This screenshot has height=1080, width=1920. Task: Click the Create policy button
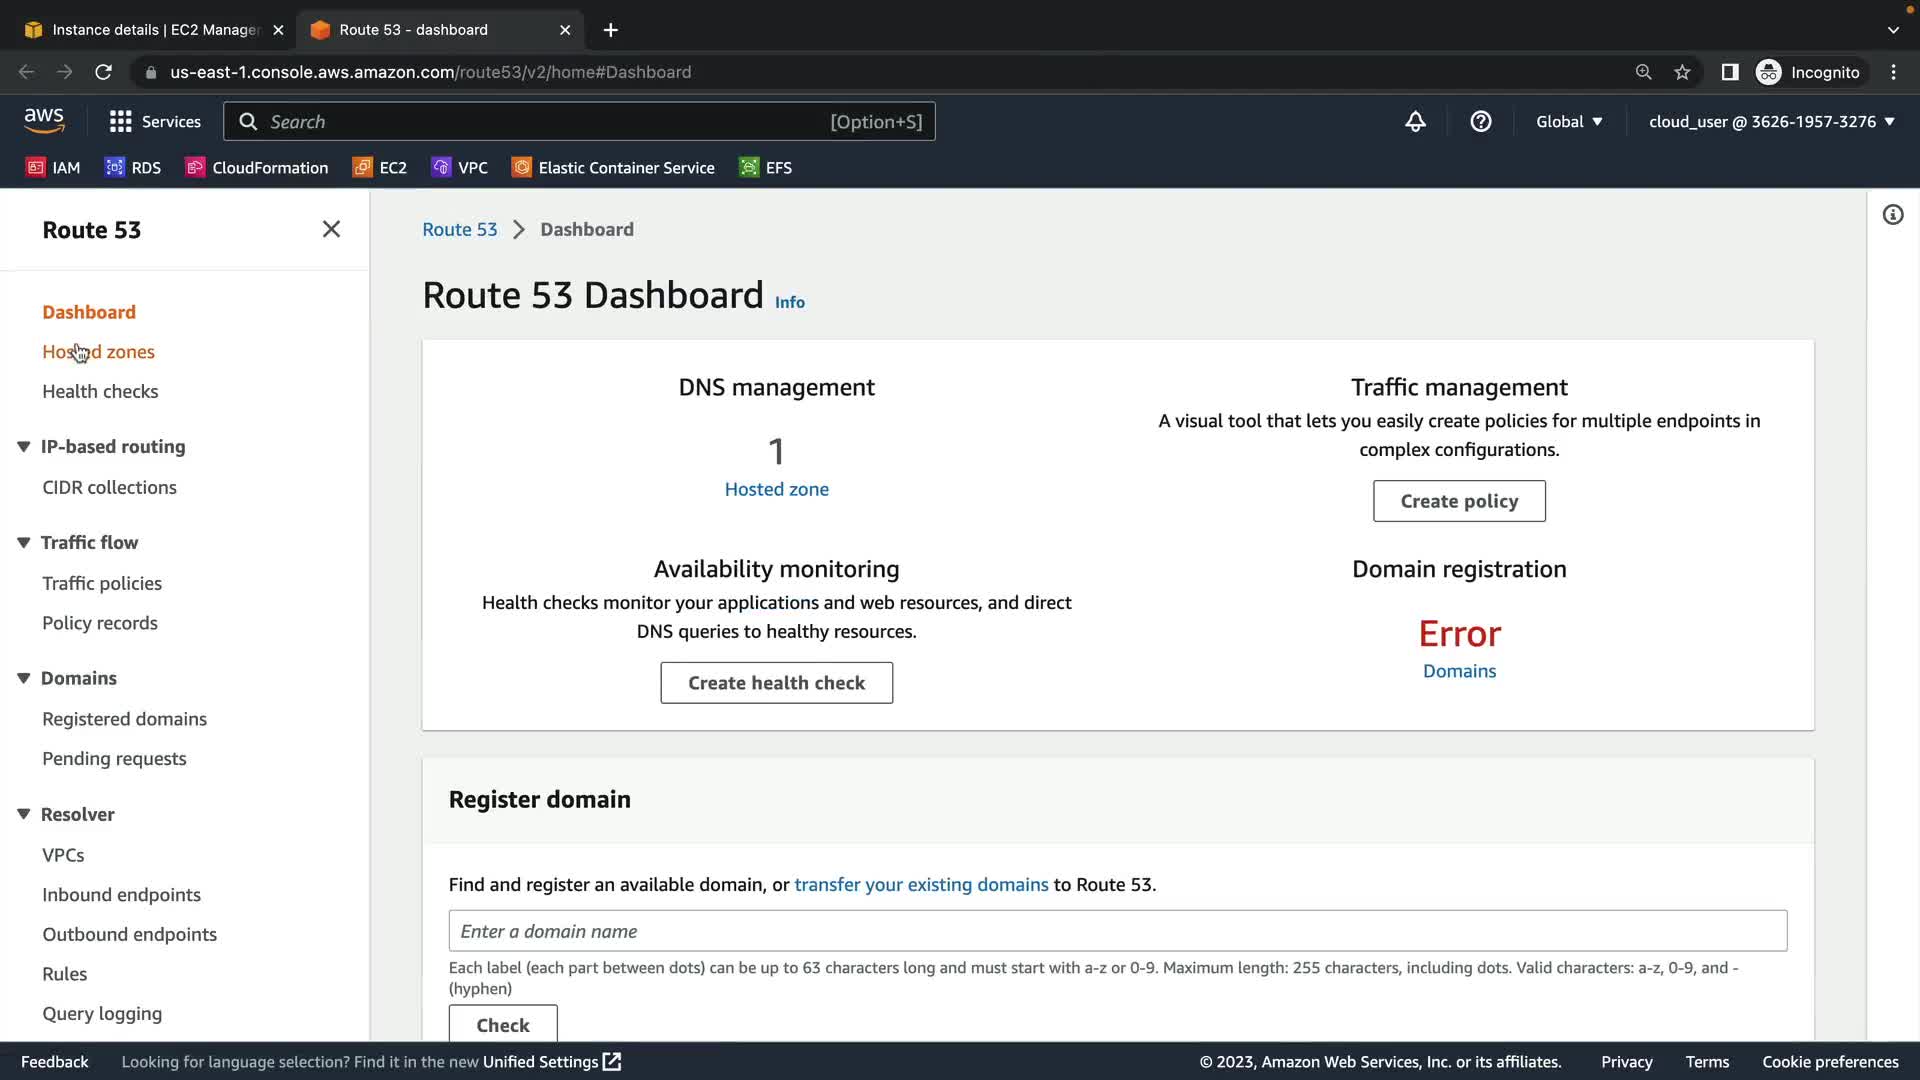click(x=1458, y=501)
